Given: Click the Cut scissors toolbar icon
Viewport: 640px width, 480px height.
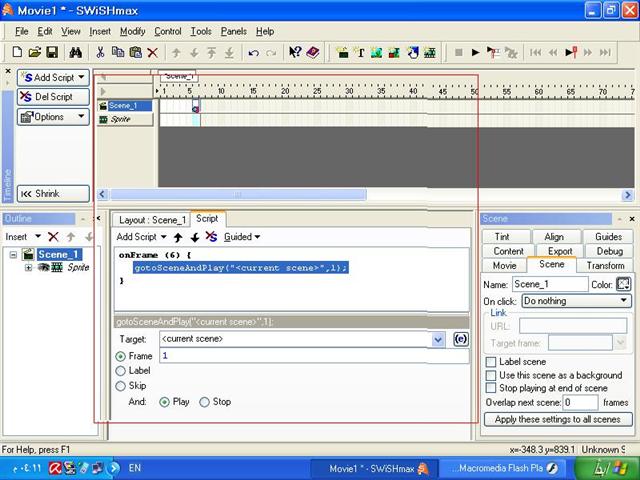Looking at the screenshot, I should click(100, 52).
